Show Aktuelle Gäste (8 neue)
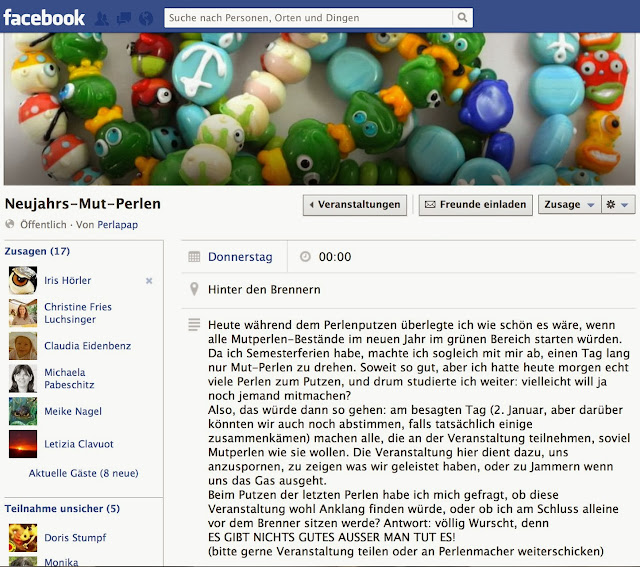 (x=84, y=473)
